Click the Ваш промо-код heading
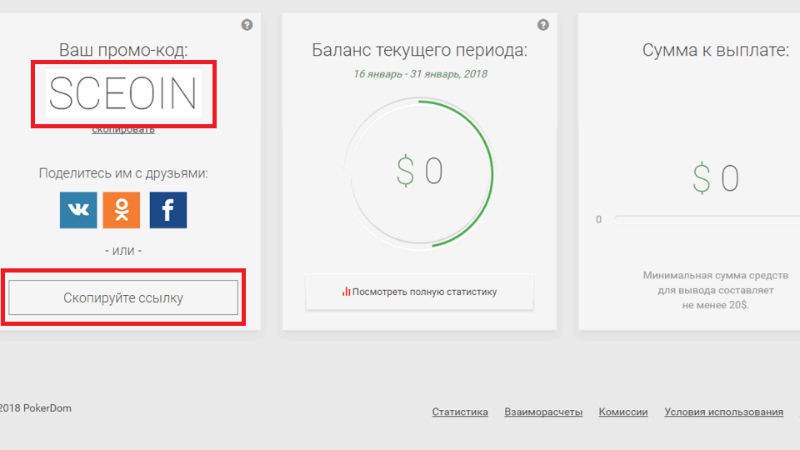The width and height of the screenshot is (800, 450). [x=123, y=50]
